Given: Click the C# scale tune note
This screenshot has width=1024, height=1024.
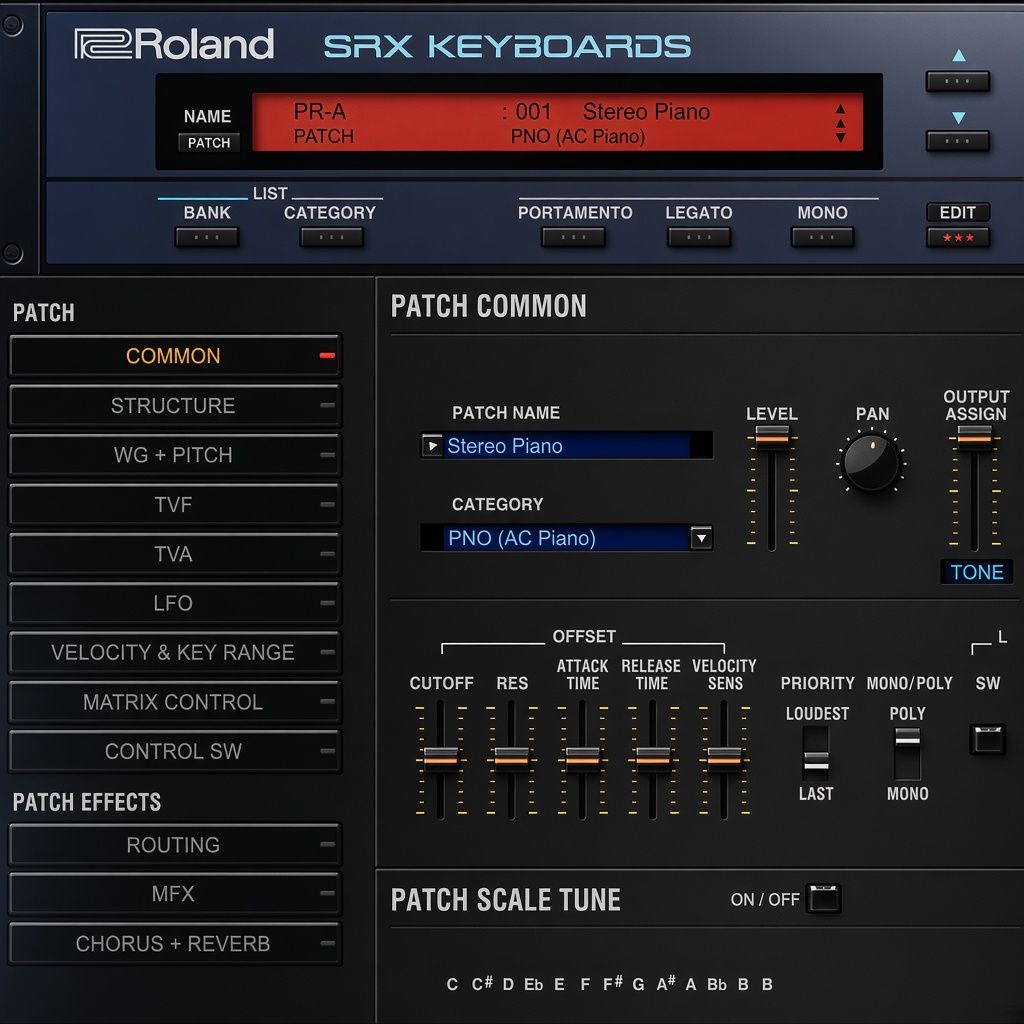Looking at the screenshot, I should click(x=482, y=984).
